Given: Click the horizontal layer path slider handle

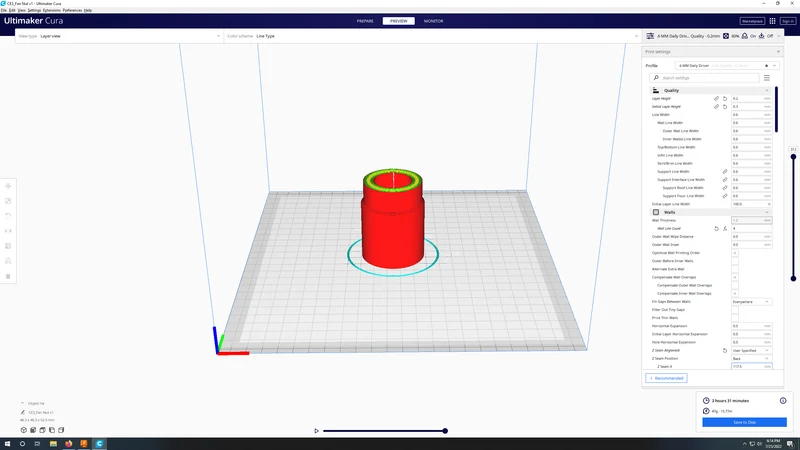Looking at the screenshot, I should (445, 431).
